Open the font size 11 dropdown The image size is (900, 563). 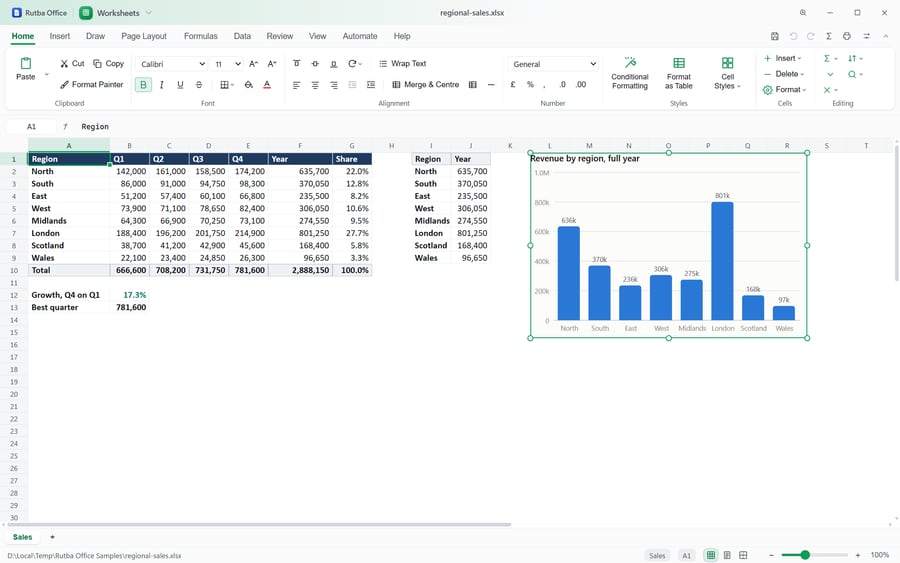pos(227,64)
